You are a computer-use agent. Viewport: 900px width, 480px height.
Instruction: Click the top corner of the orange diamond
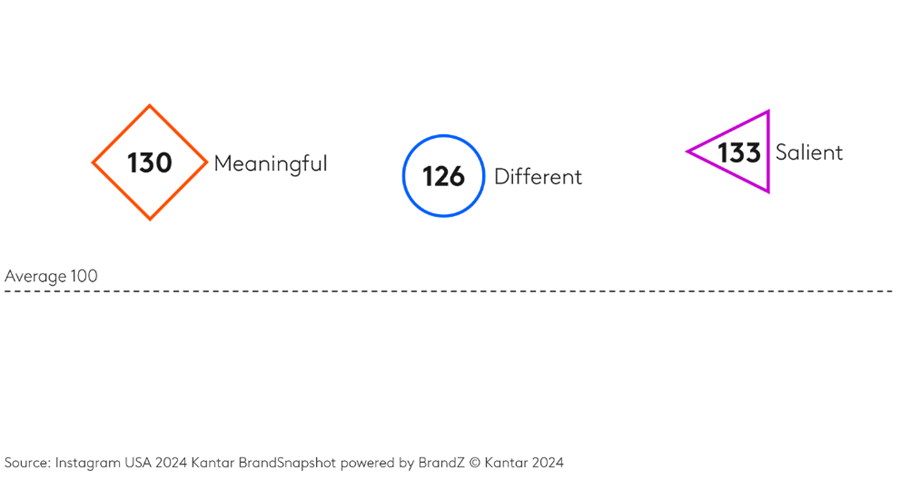pyautogui.click(x=150, y=106)
